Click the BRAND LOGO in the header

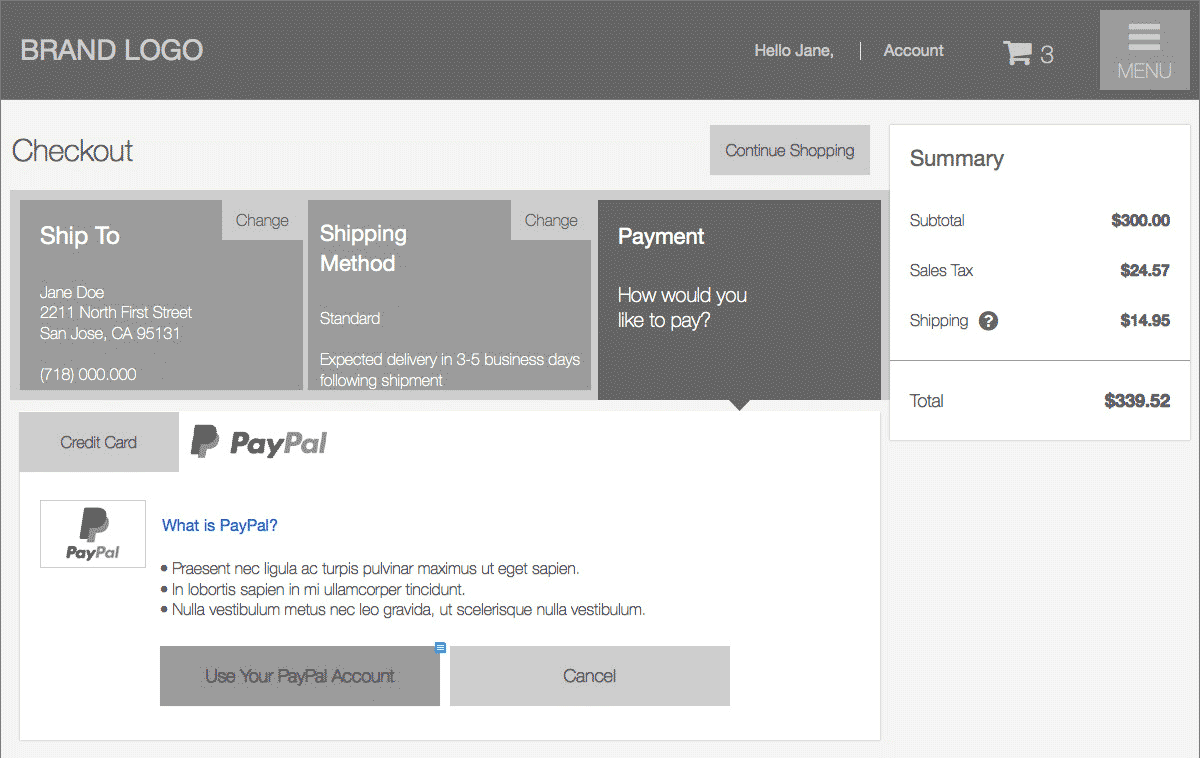[x=111, y=50]
